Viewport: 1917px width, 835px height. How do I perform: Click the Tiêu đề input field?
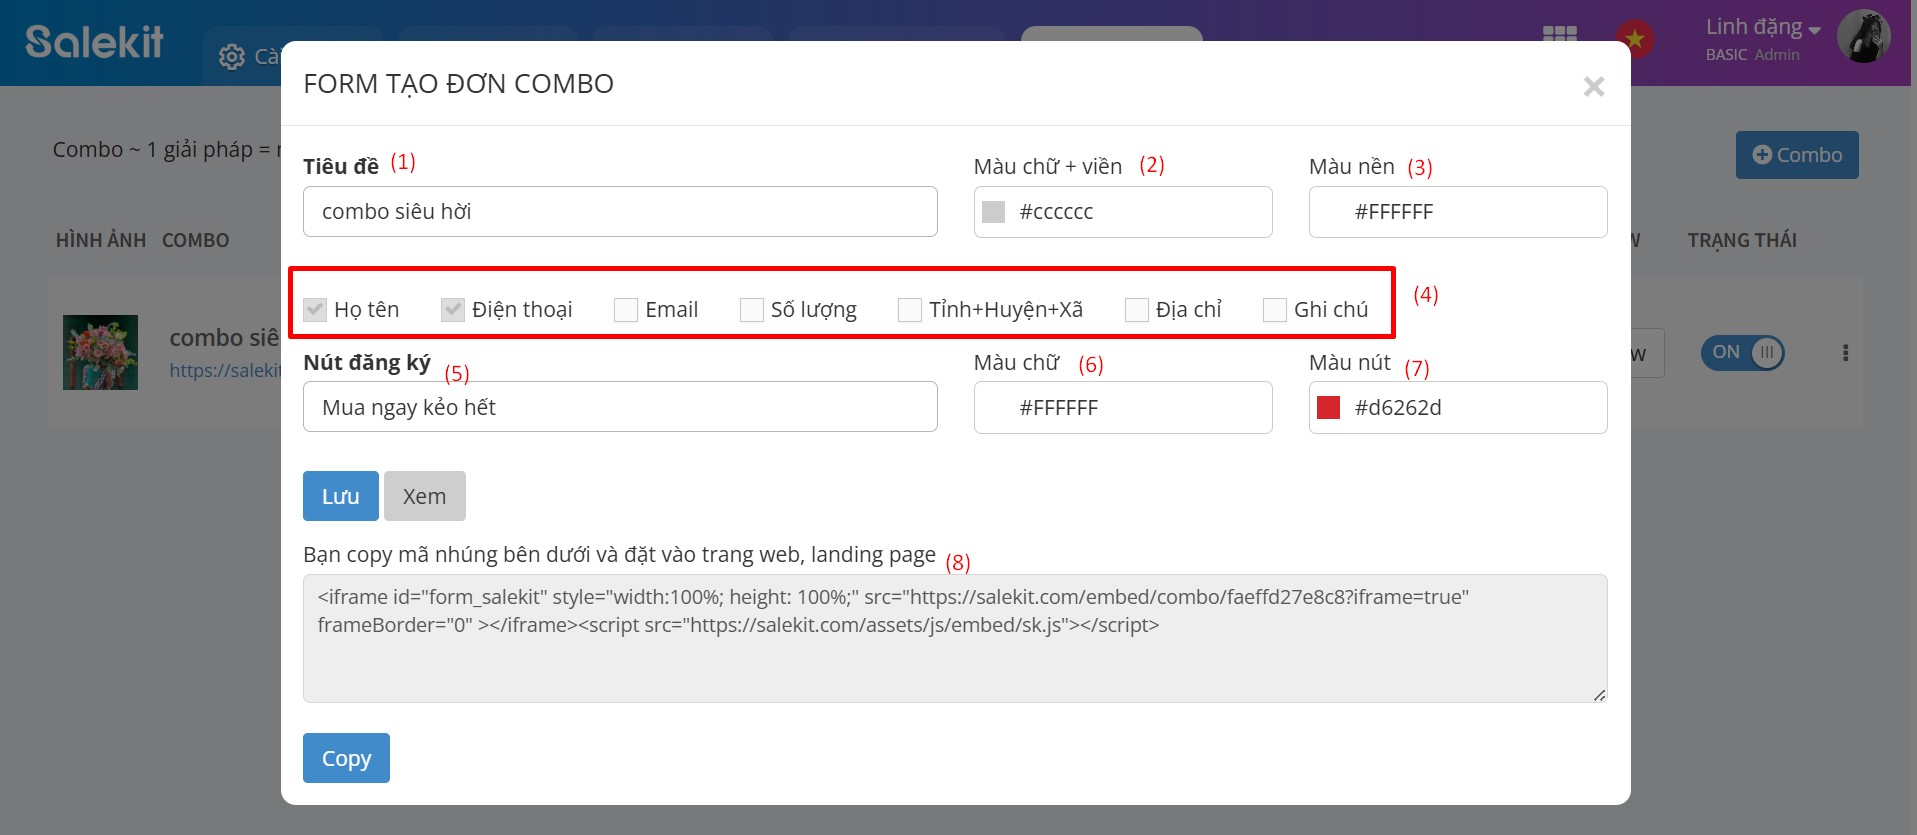(x=620, y=211)
